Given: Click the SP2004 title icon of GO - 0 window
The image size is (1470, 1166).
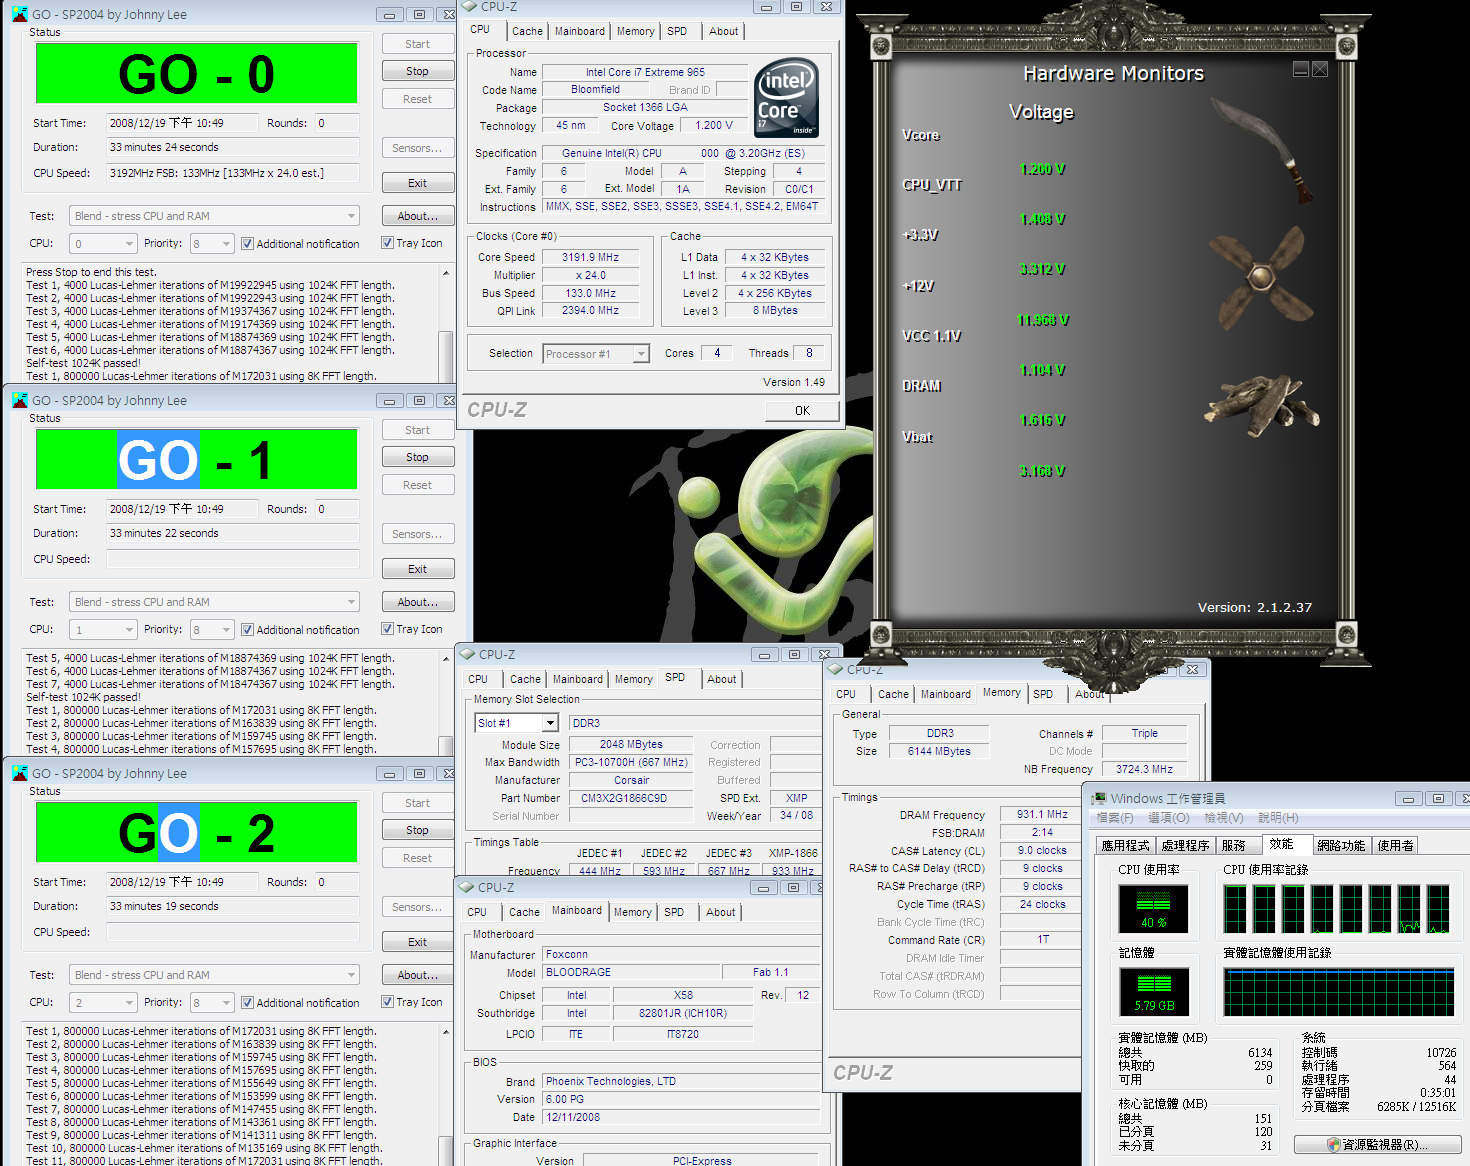Looking at the screenshot, I should coord(19,15).
